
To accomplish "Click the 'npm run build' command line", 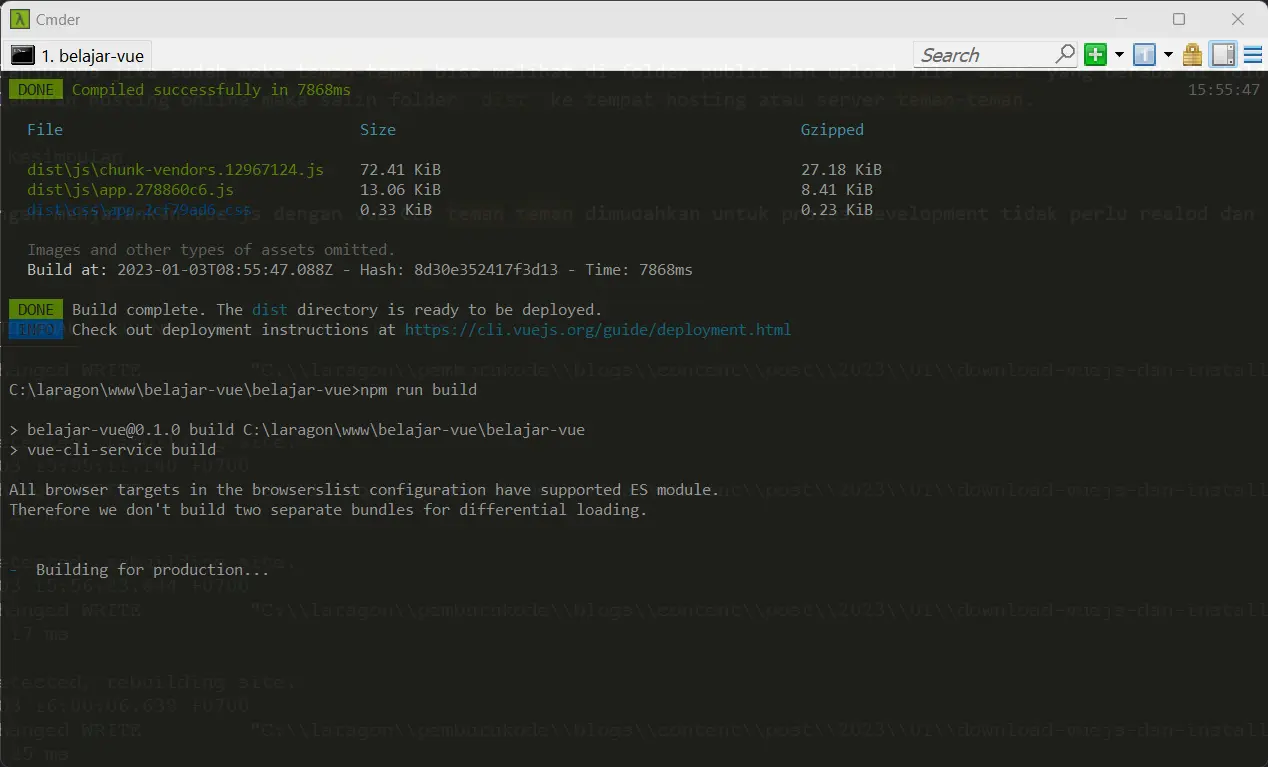I will coord(243,390).
